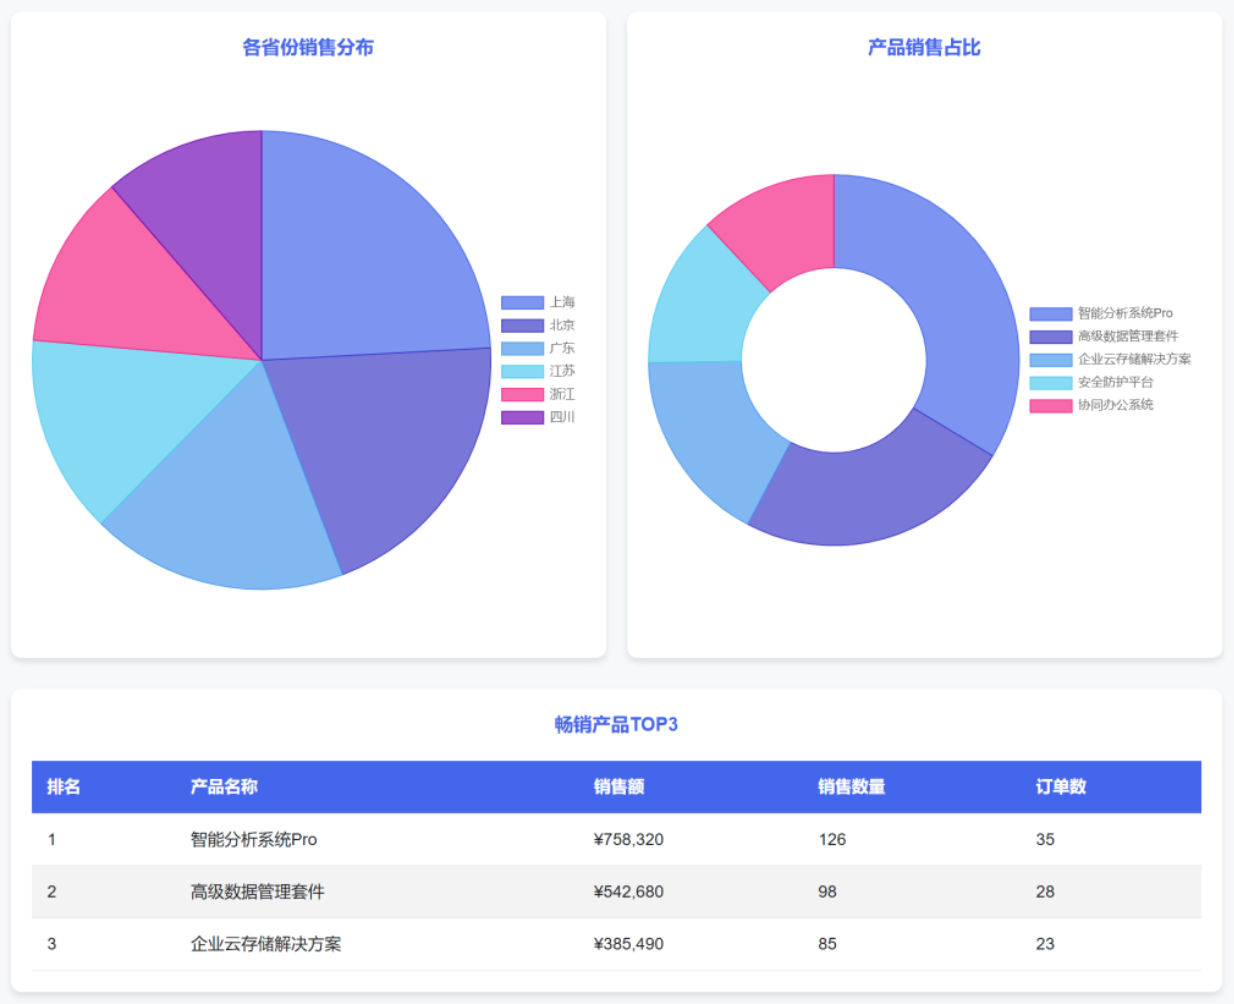Click the 各省份销售分布 chart title
Viewport: 1234px width, 1004px height.
point(308,47)
